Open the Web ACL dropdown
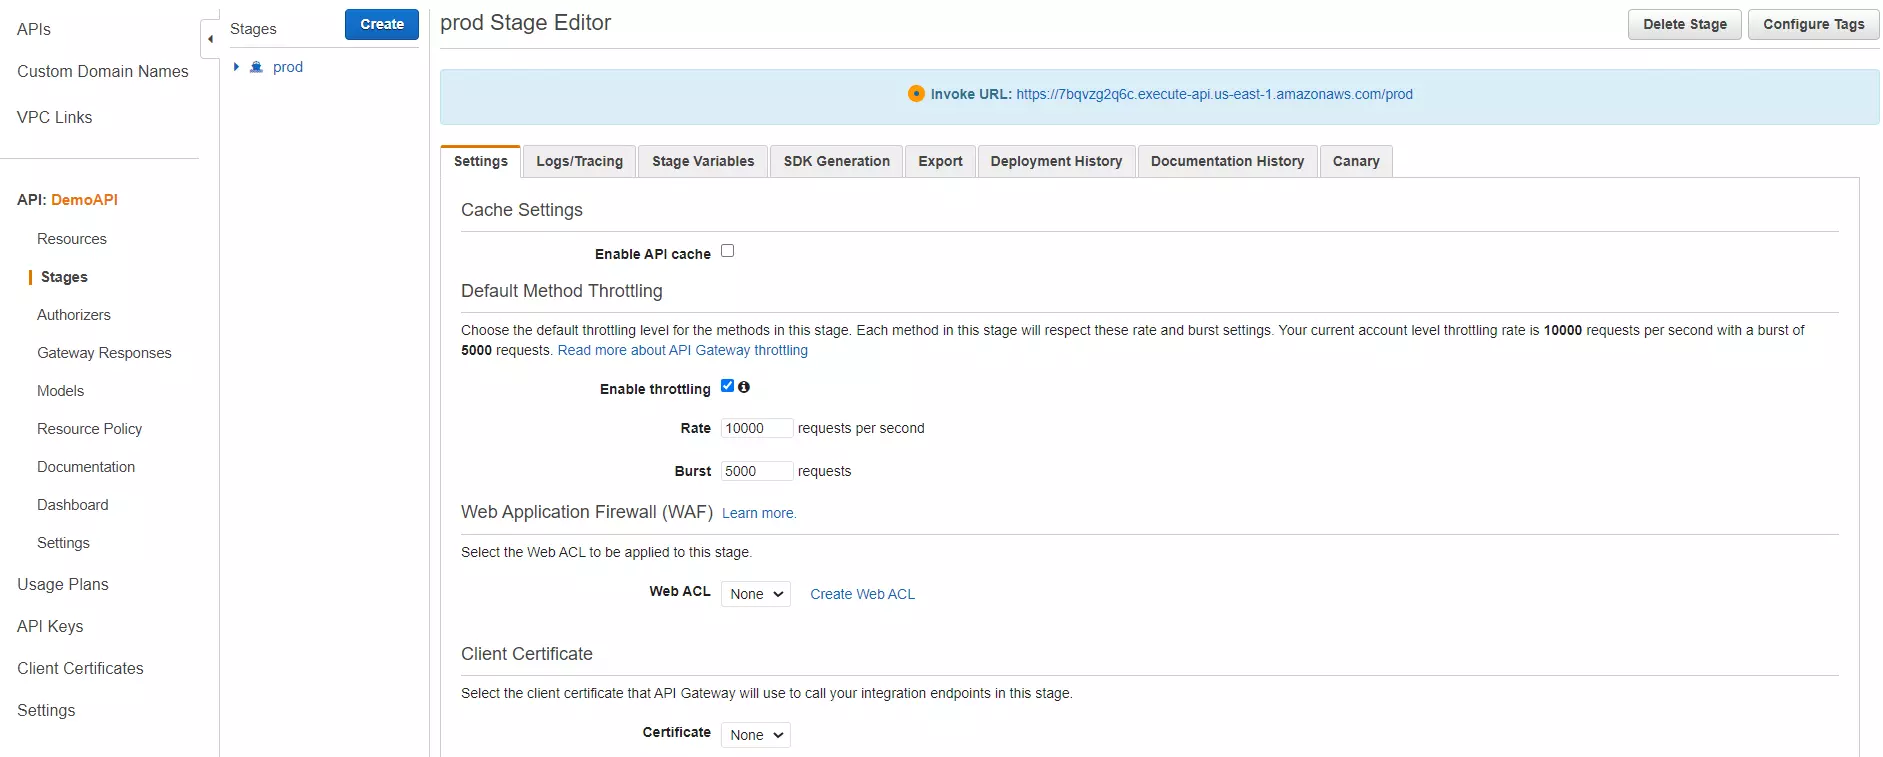This screenshot has width=1883, height=757. 756,594
